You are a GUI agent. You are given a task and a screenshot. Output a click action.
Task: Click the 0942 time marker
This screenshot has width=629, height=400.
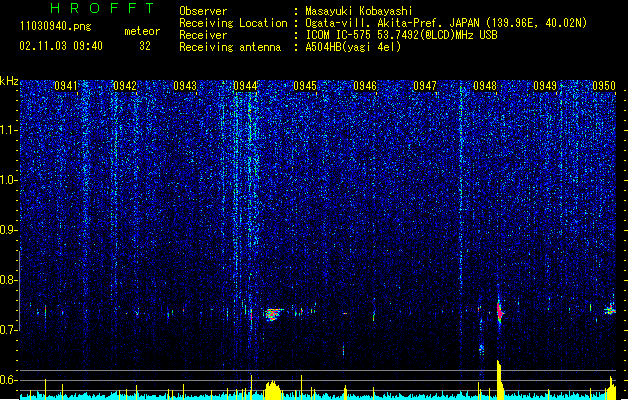point(125,86)
